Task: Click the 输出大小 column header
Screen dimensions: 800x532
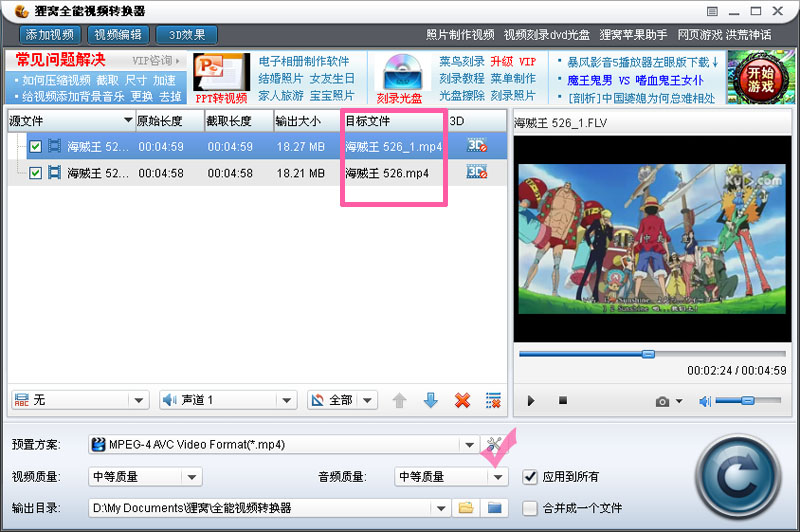Action: tap(308, 121)
